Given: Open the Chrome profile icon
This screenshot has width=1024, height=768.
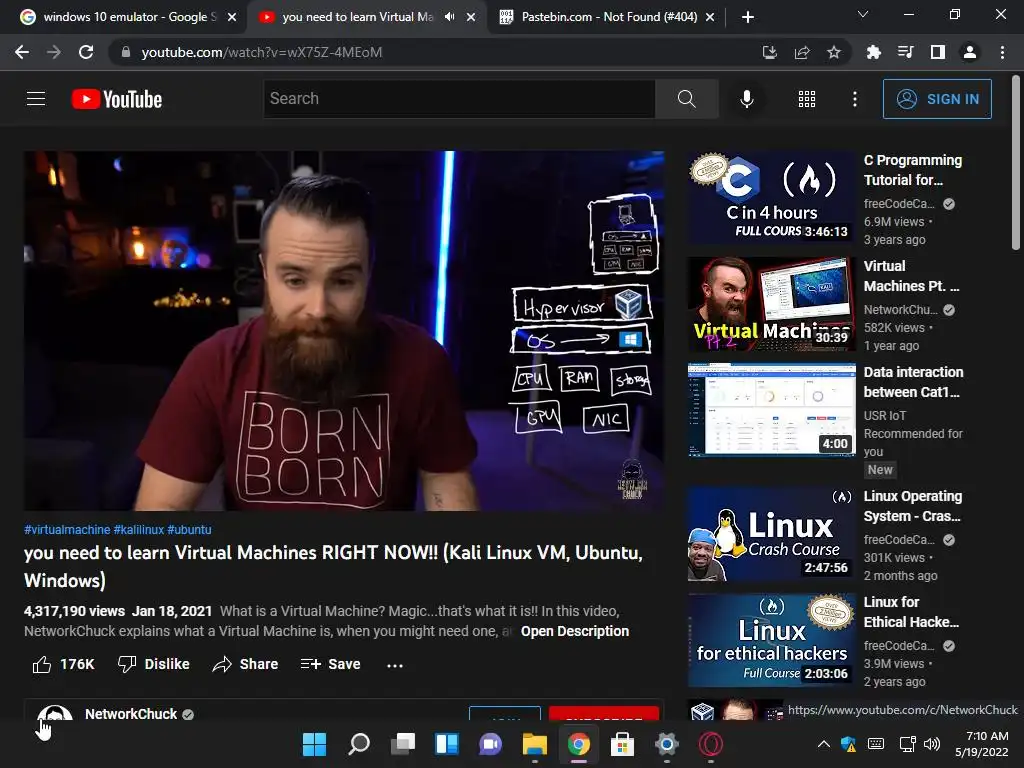Looking at the screenshot, I should (x=970, y=52).
